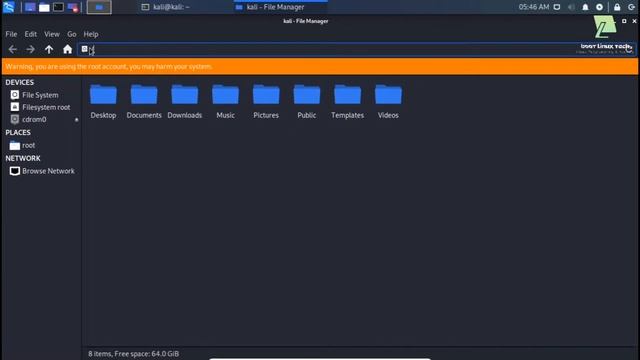Open the Kali applications menu
The width and height of the screenshot is (640, 360).
click(9, 7)
